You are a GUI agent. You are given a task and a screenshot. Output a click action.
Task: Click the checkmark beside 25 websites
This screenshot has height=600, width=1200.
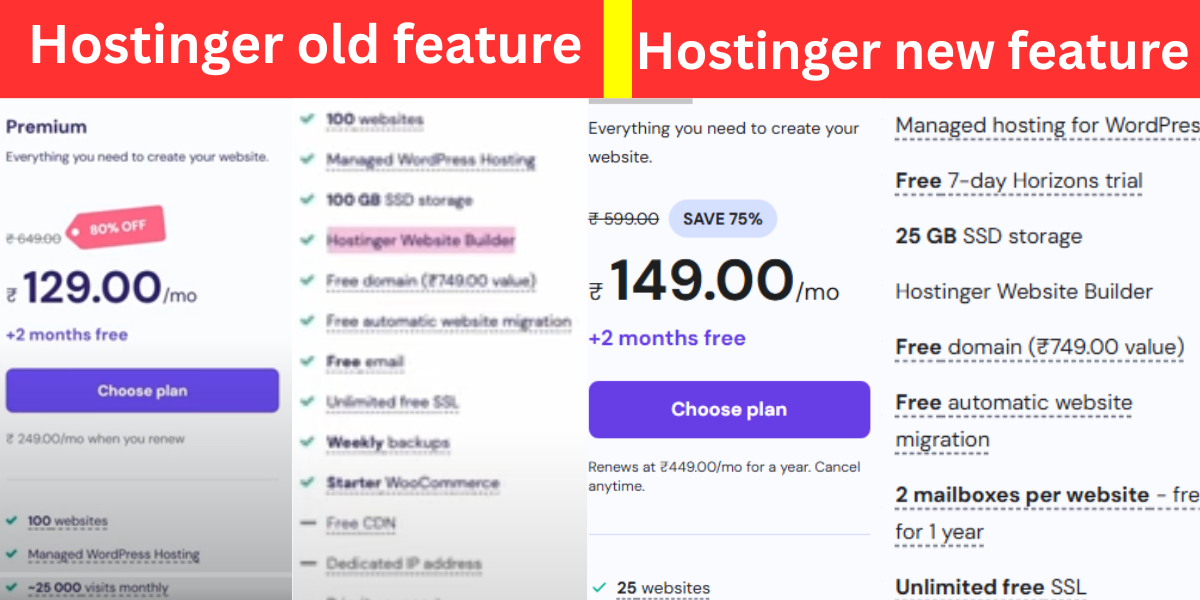click(x=598, y=587)
